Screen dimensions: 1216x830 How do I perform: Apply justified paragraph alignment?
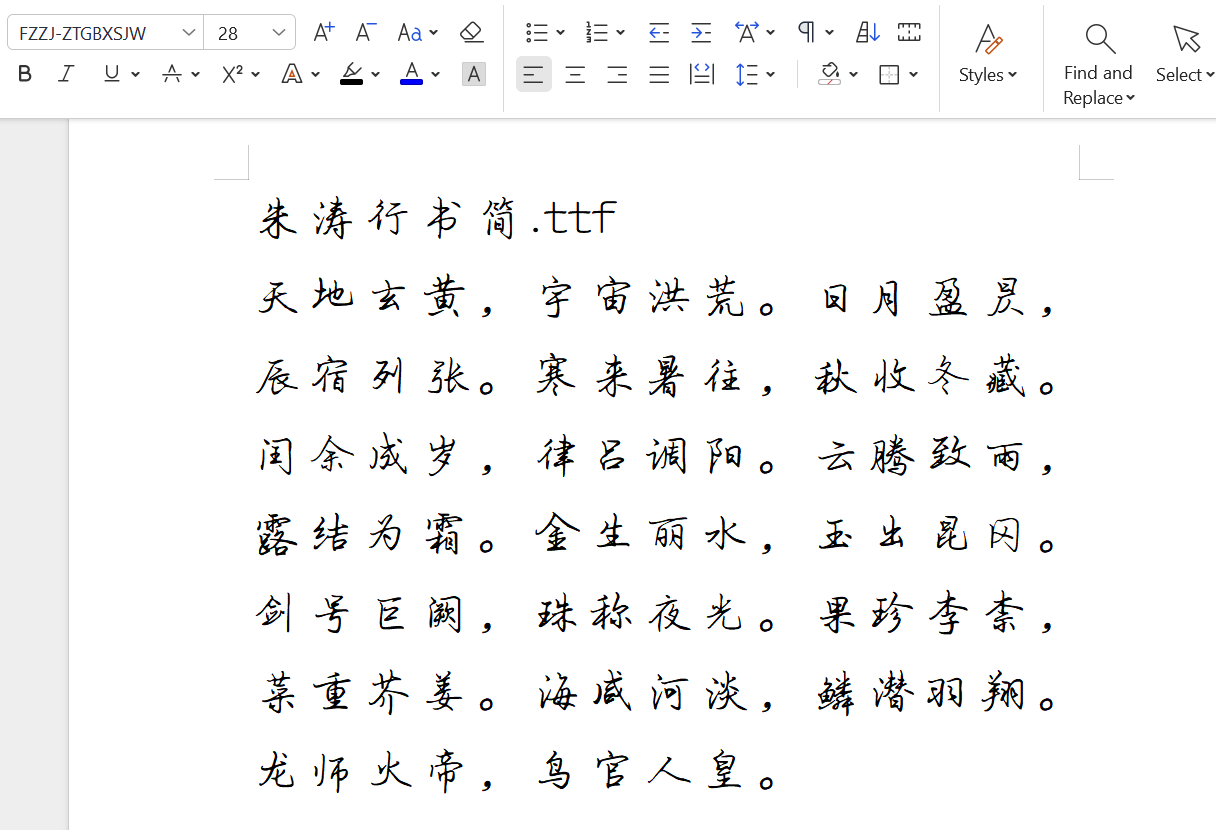659,74
